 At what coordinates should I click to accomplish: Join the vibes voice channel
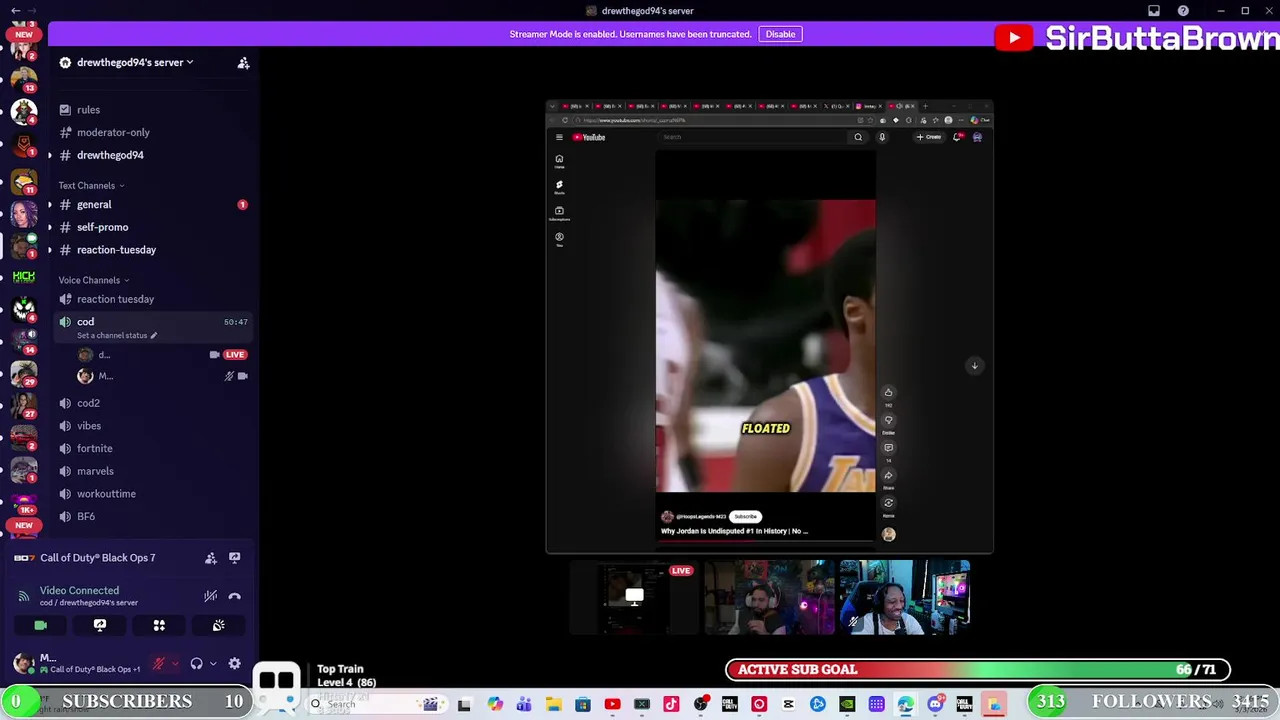coord(152,426)
